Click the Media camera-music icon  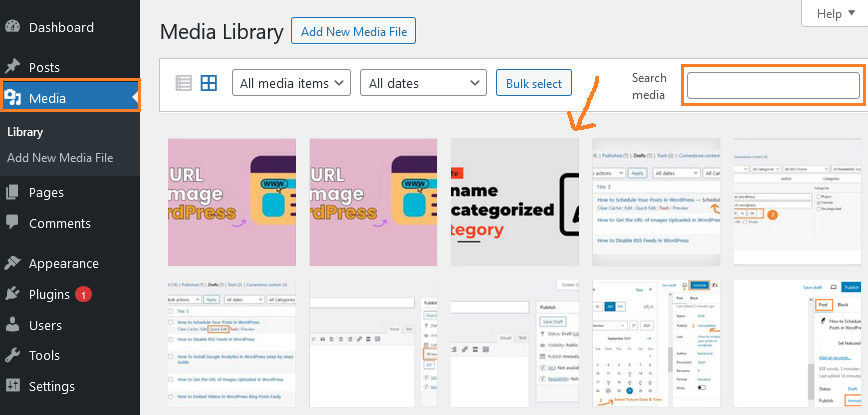coord(12,98)
